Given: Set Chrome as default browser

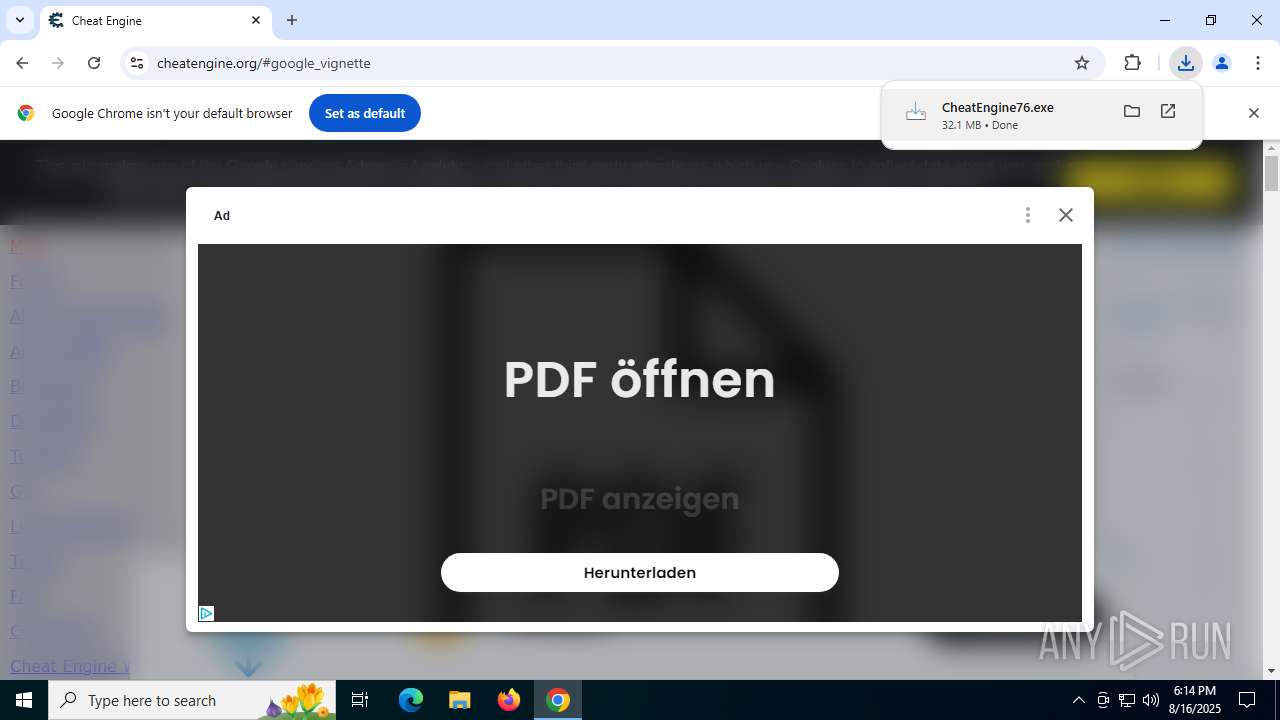Looking at the screenshot, I should pyautogui.click(x=365, y=113).
